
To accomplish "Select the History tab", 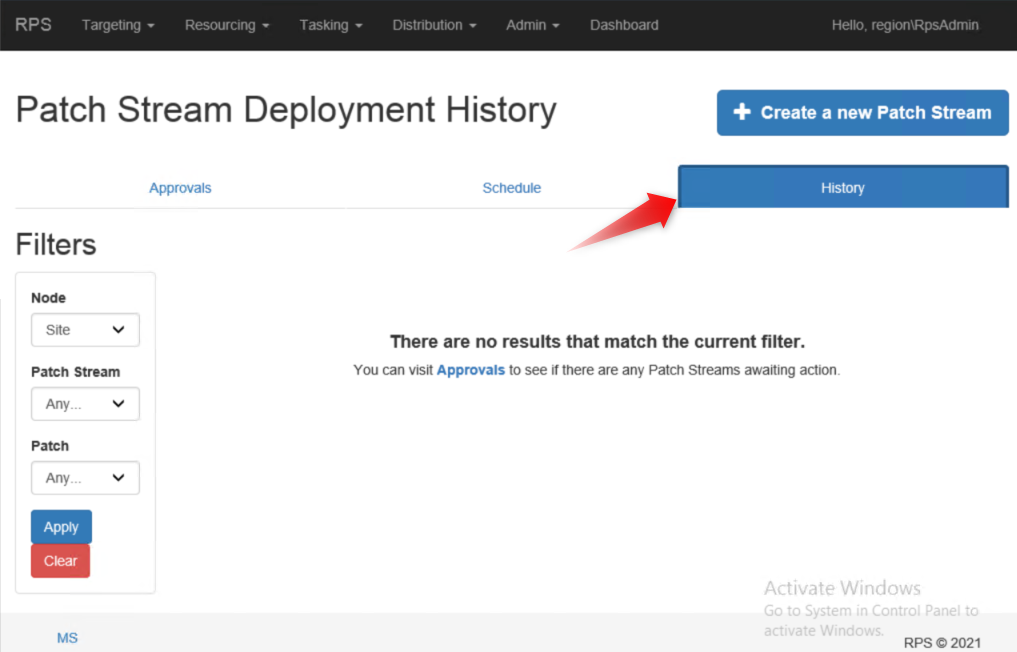I will tap(842, 188).
